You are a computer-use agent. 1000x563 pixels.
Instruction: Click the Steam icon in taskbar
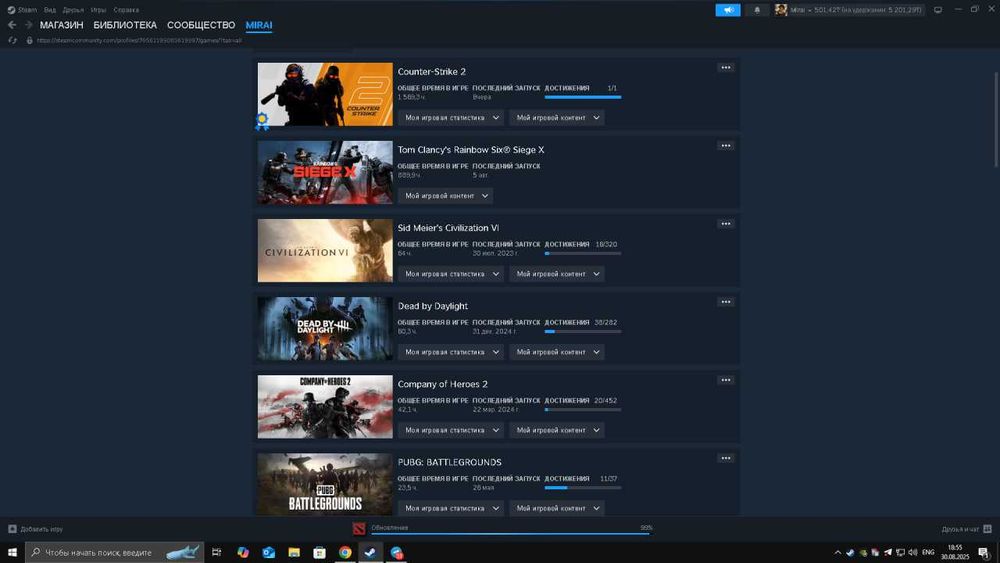[x=371, y=552]
